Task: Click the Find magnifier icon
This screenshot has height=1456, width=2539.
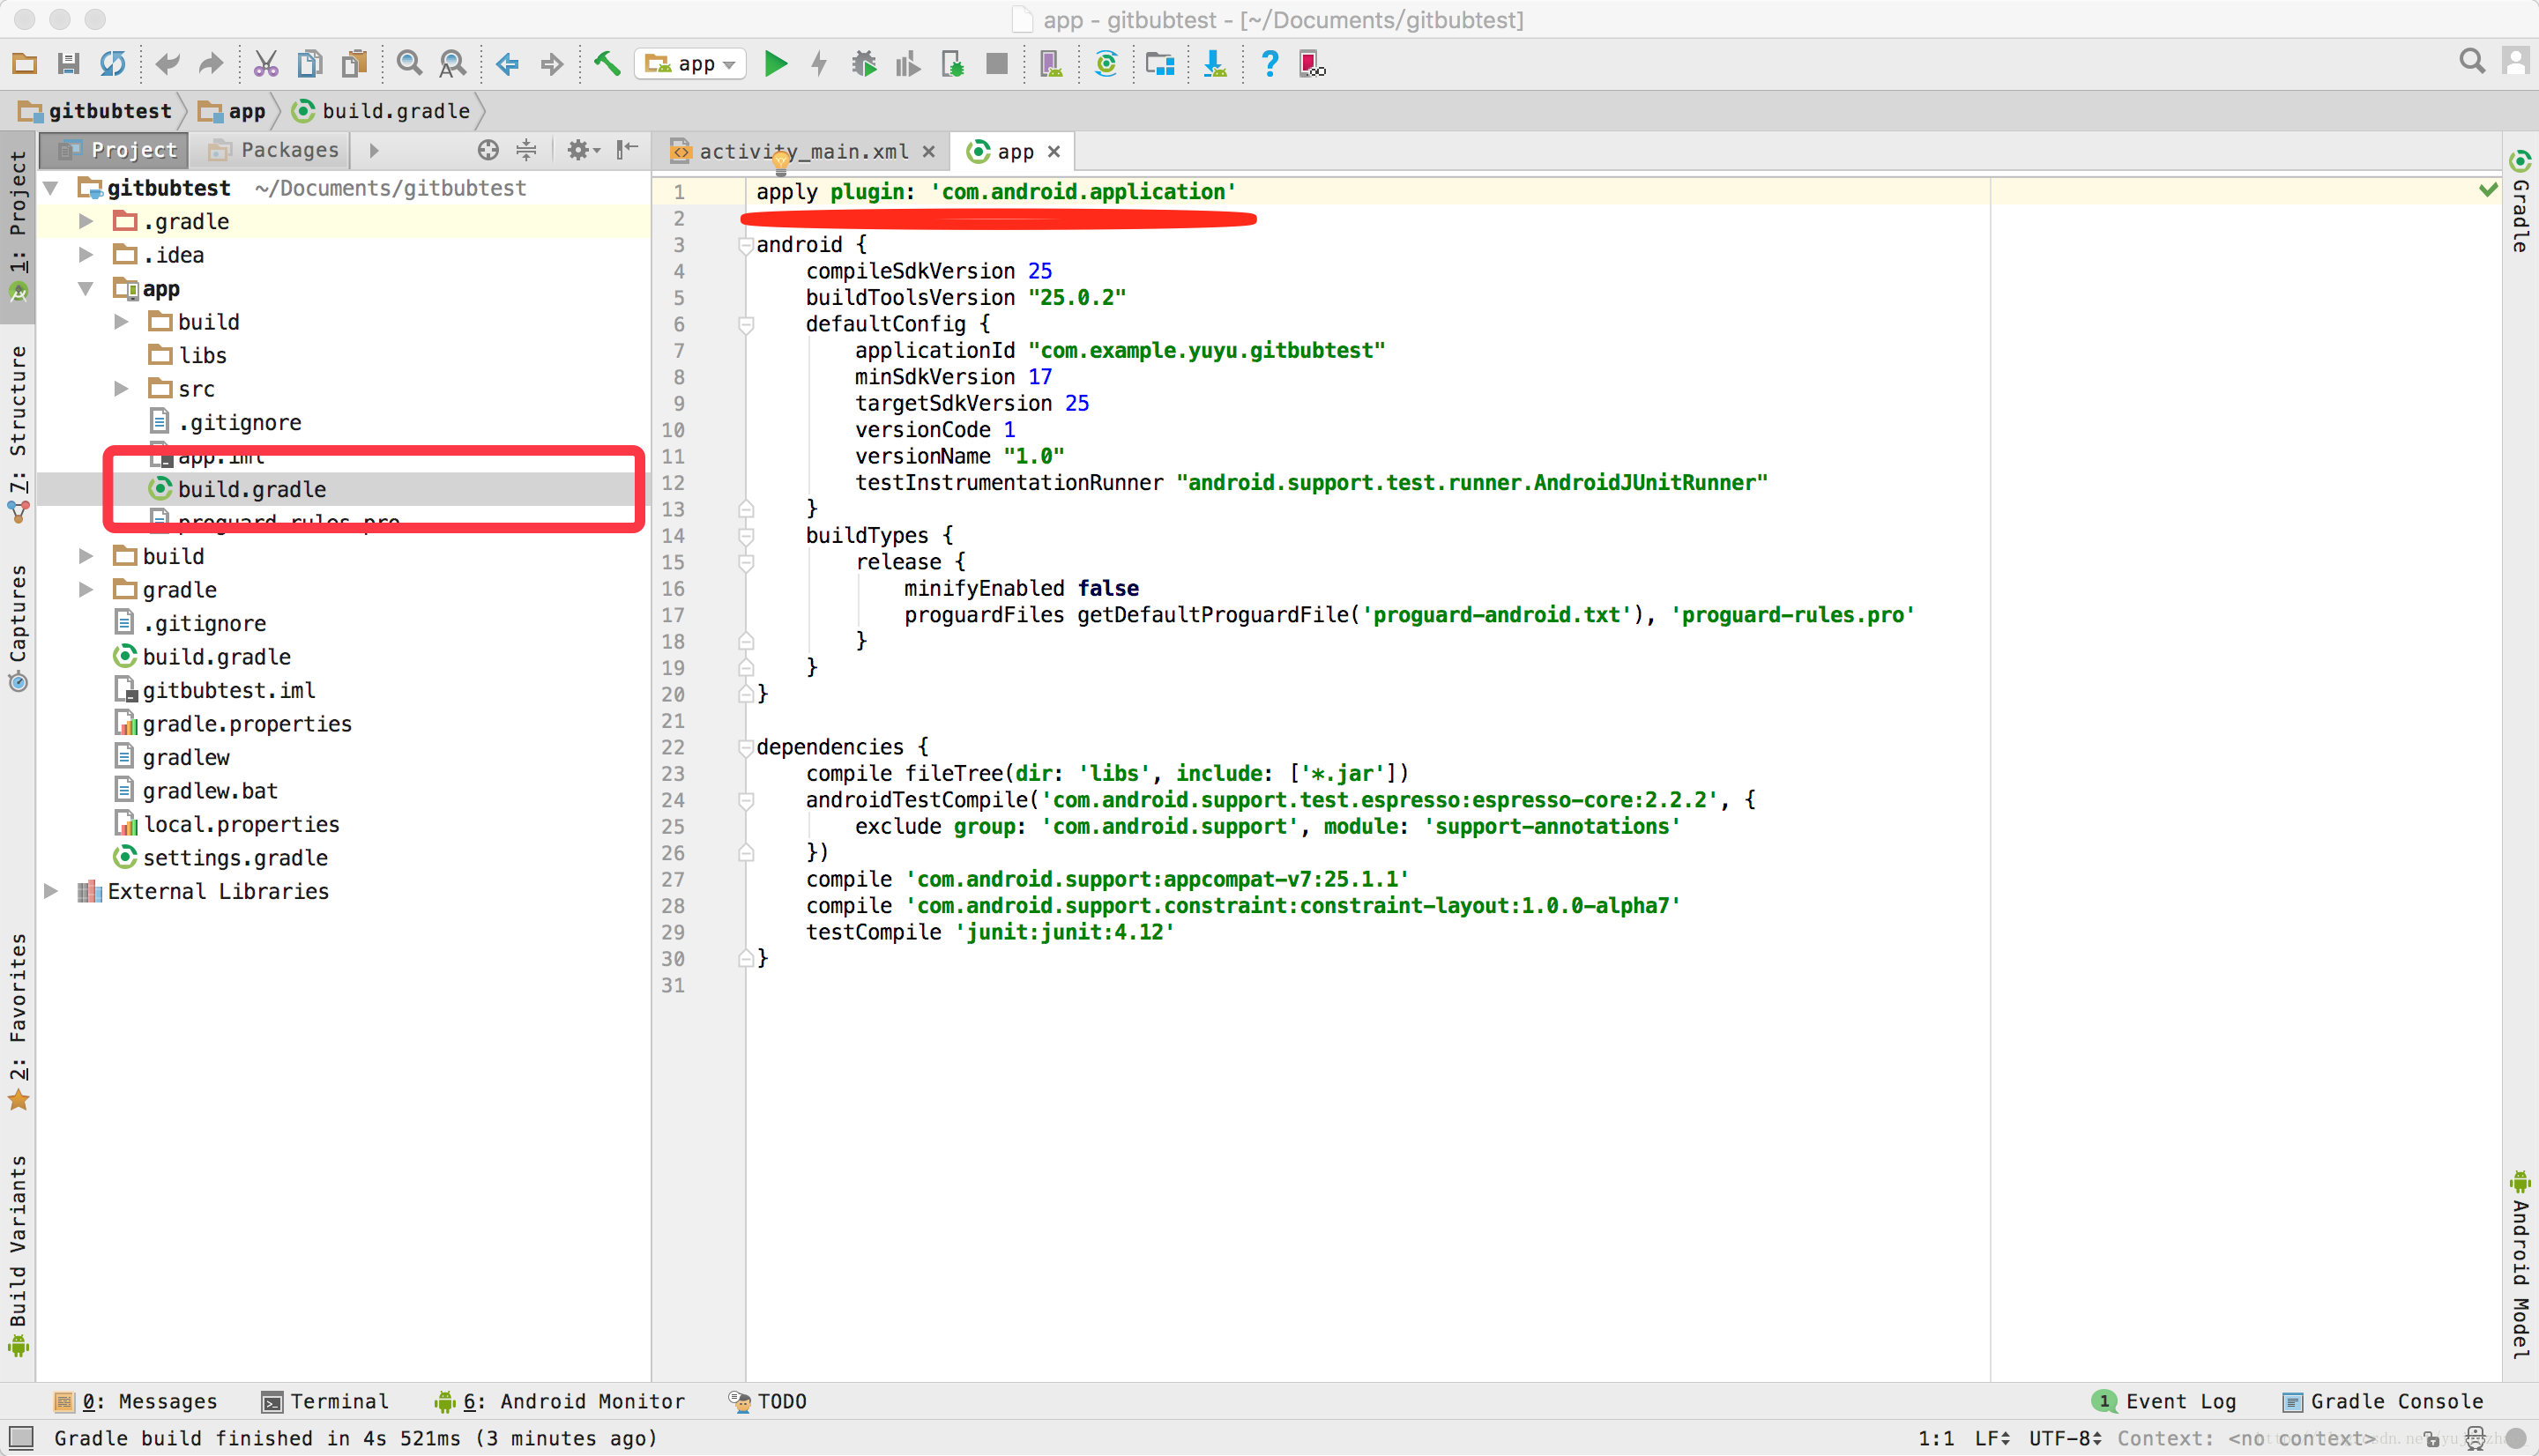Action: (409, 64)
